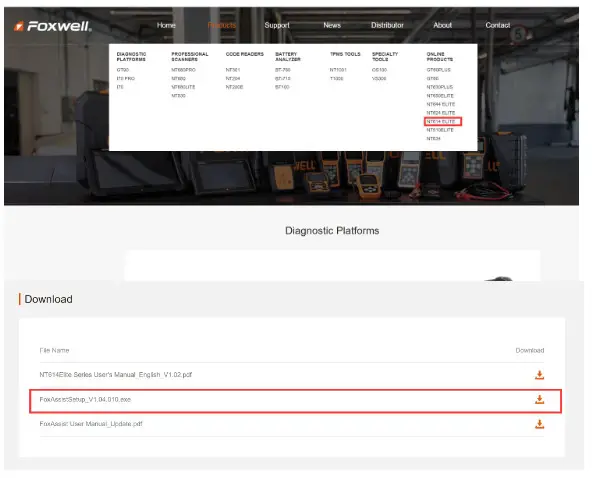Select the Professional Scanners category heading

tap(191, 57)
